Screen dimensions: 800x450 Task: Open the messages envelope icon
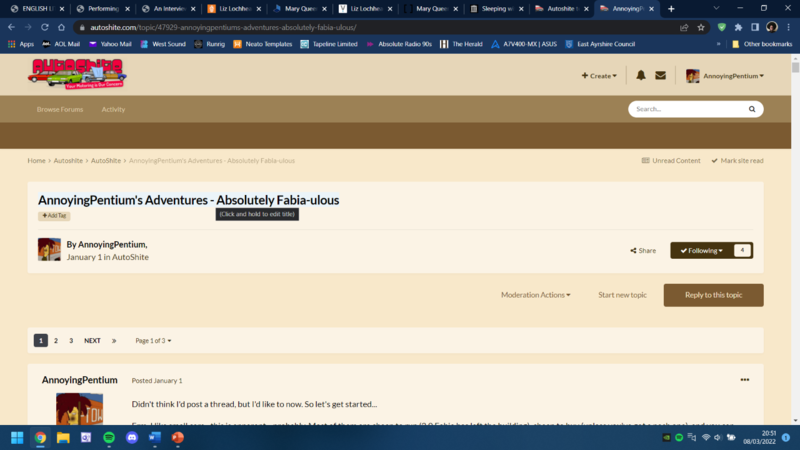[660, 76]
